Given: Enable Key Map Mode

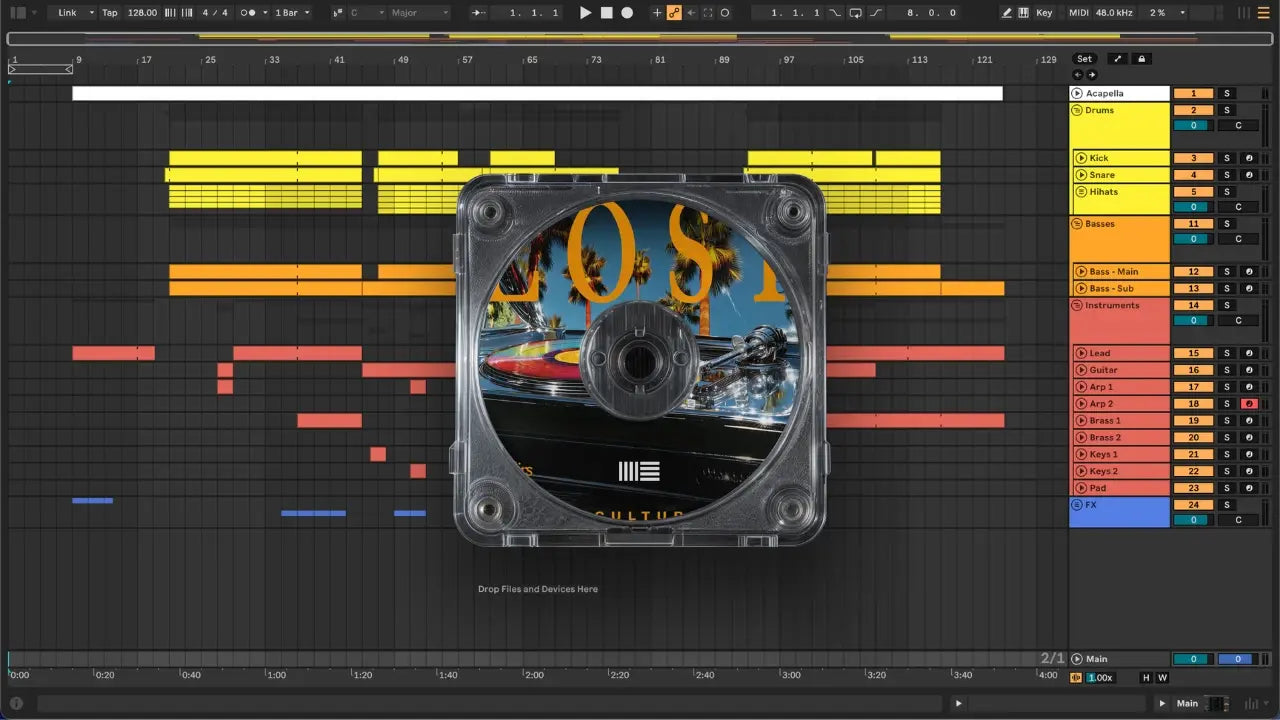Looking at the screenshot, I should tap(1045, 13).
